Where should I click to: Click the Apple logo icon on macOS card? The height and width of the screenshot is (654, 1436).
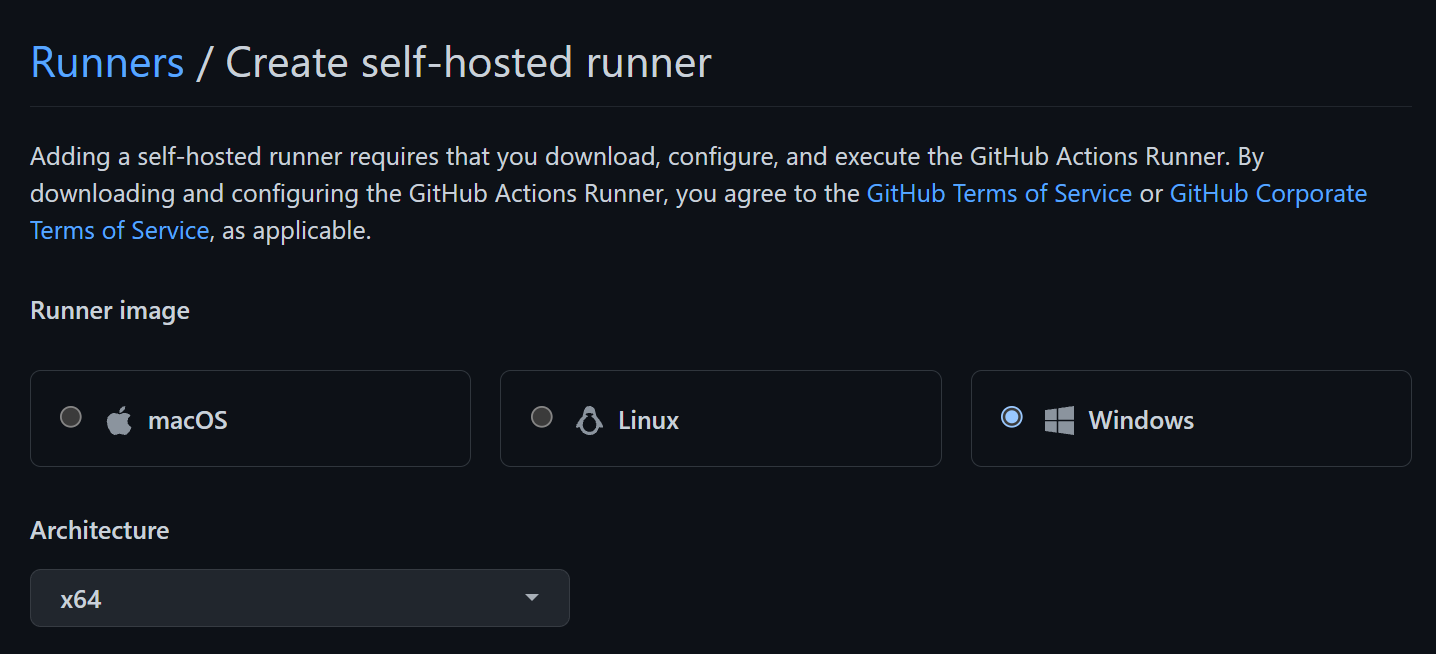tap(119, 420)
